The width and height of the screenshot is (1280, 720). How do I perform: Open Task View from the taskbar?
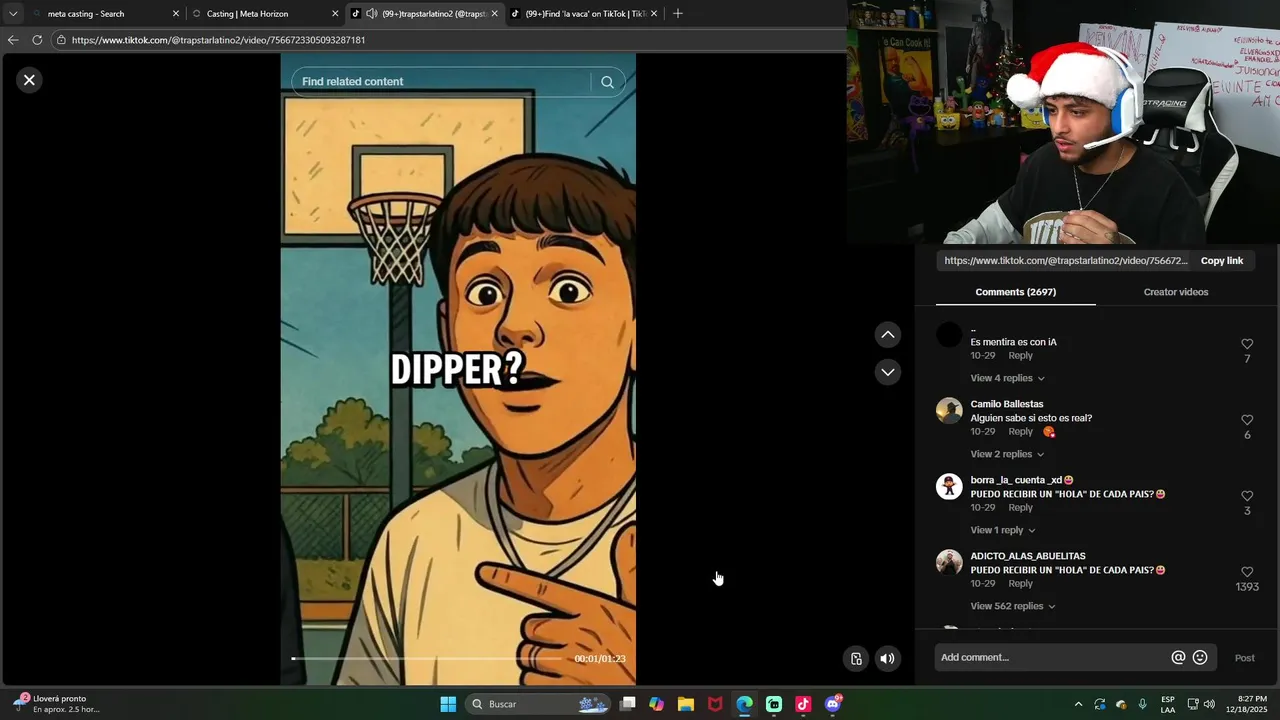pyautogui.click(x=627, y=704)
